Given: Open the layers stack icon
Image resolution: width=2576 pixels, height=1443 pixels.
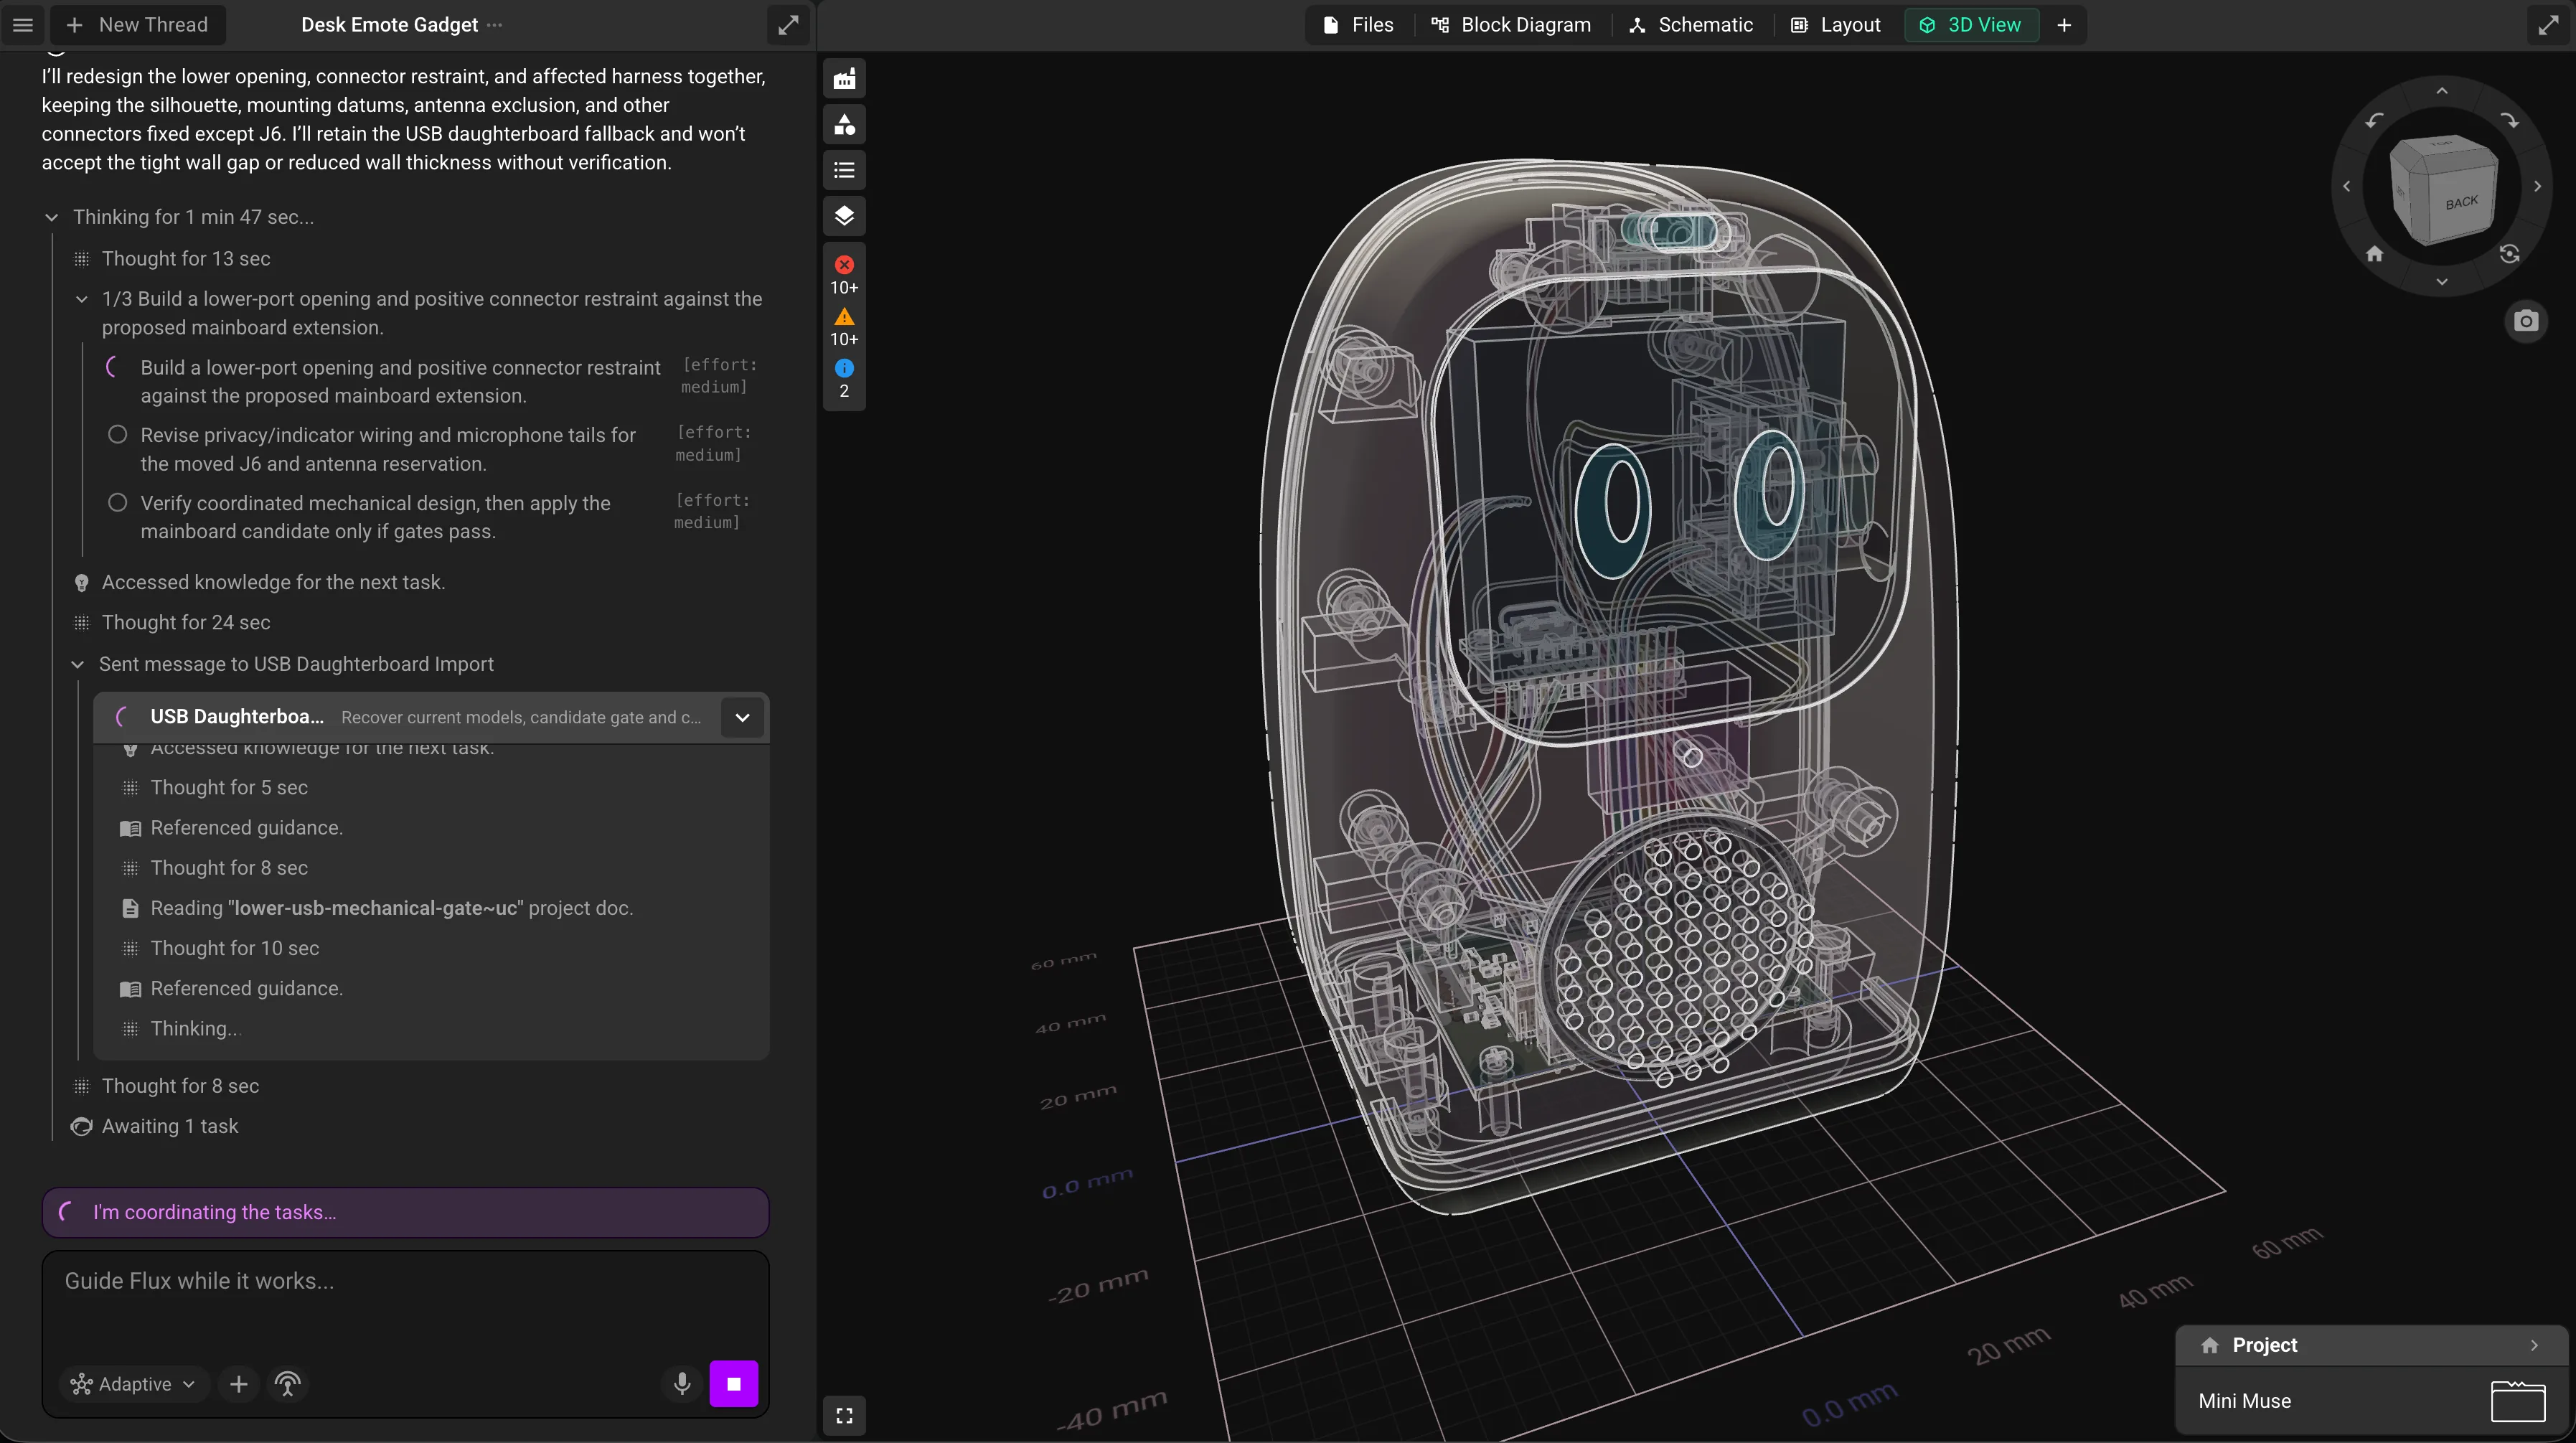Looking at the screenshot, I should click(844, 216).
